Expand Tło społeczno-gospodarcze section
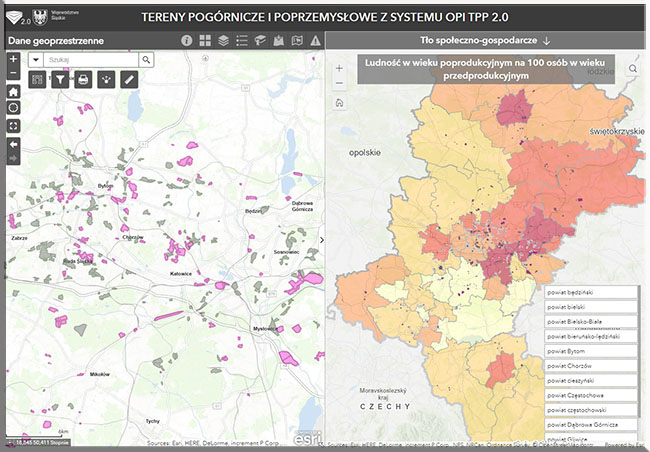The image size is (650, 452). pyautogui.click(x=487, y=41)
